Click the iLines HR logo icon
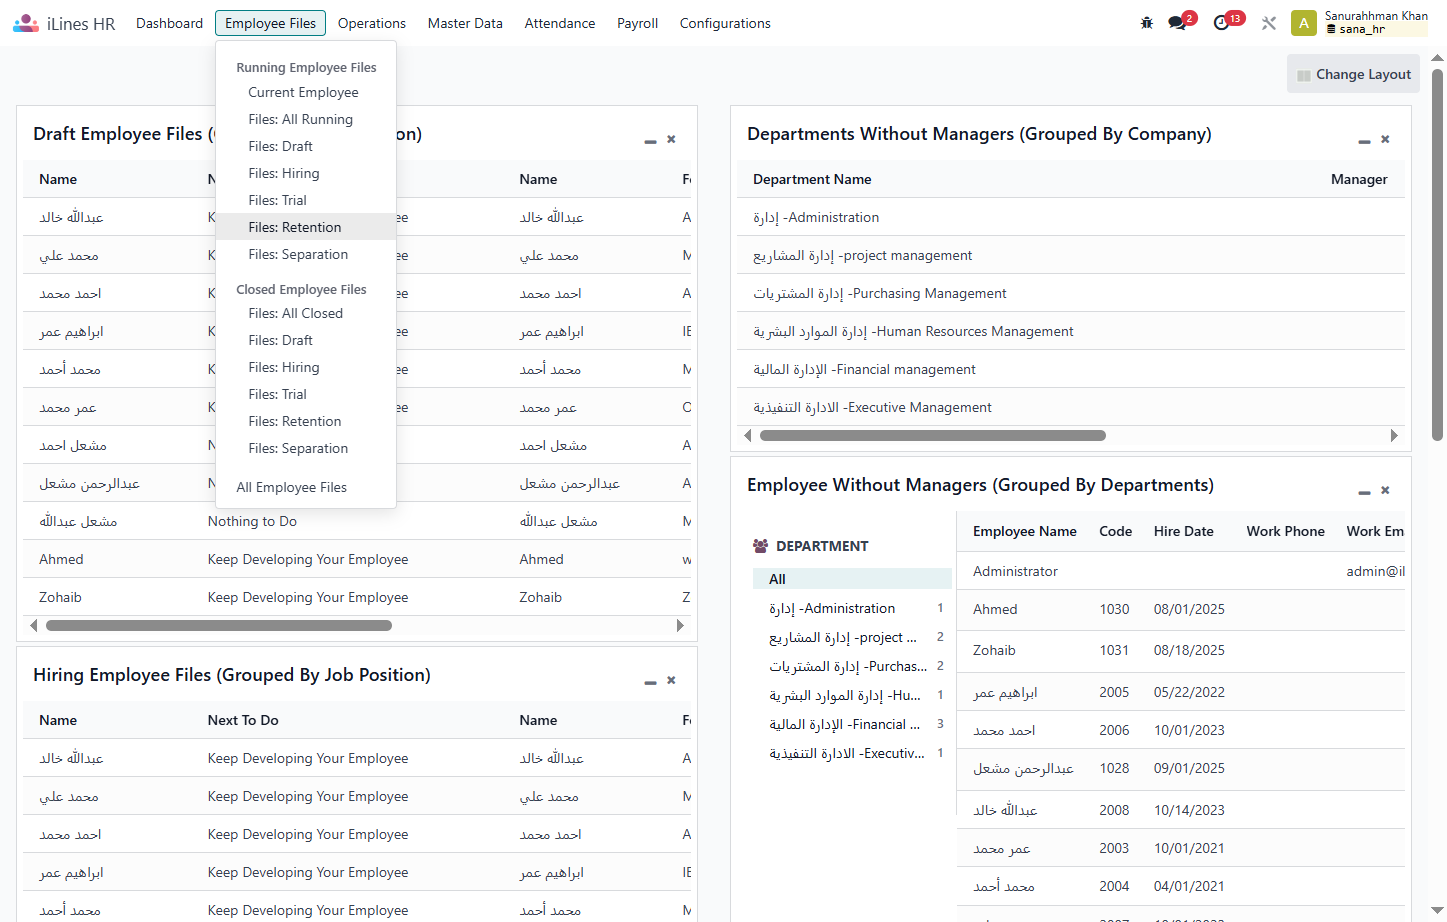Viewport: 1447px width, 922px height. tap(26, 23)
